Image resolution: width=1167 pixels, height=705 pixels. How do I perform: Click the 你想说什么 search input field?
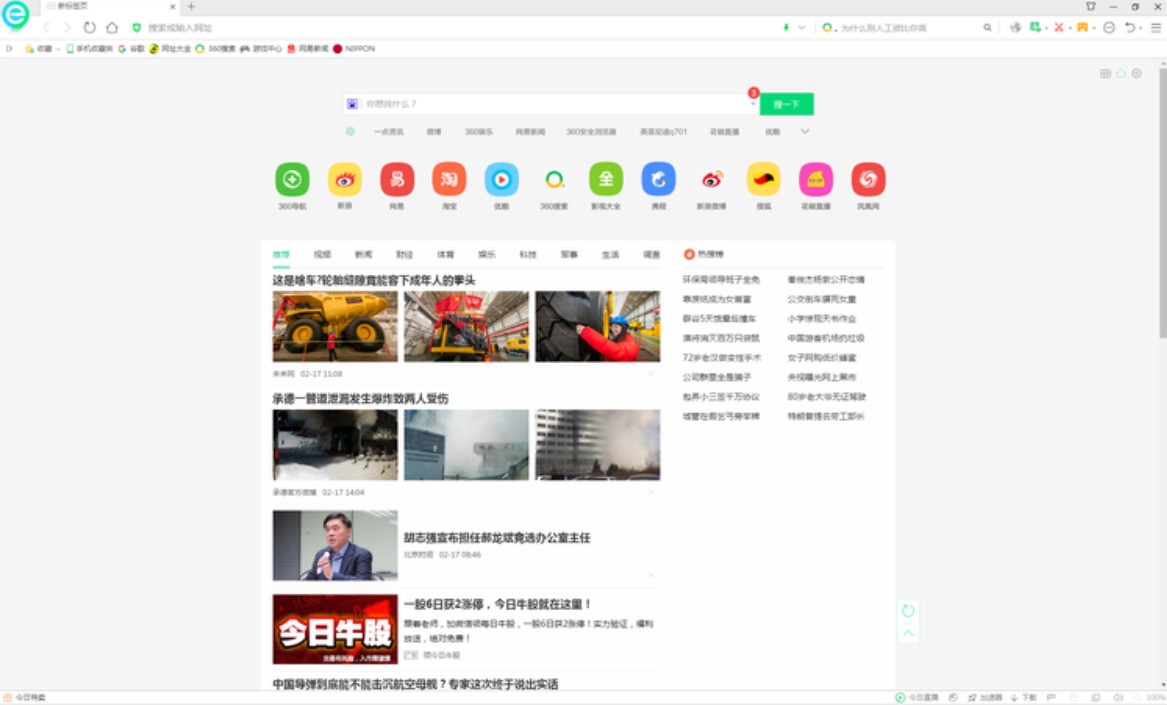(x=550, y=103)
